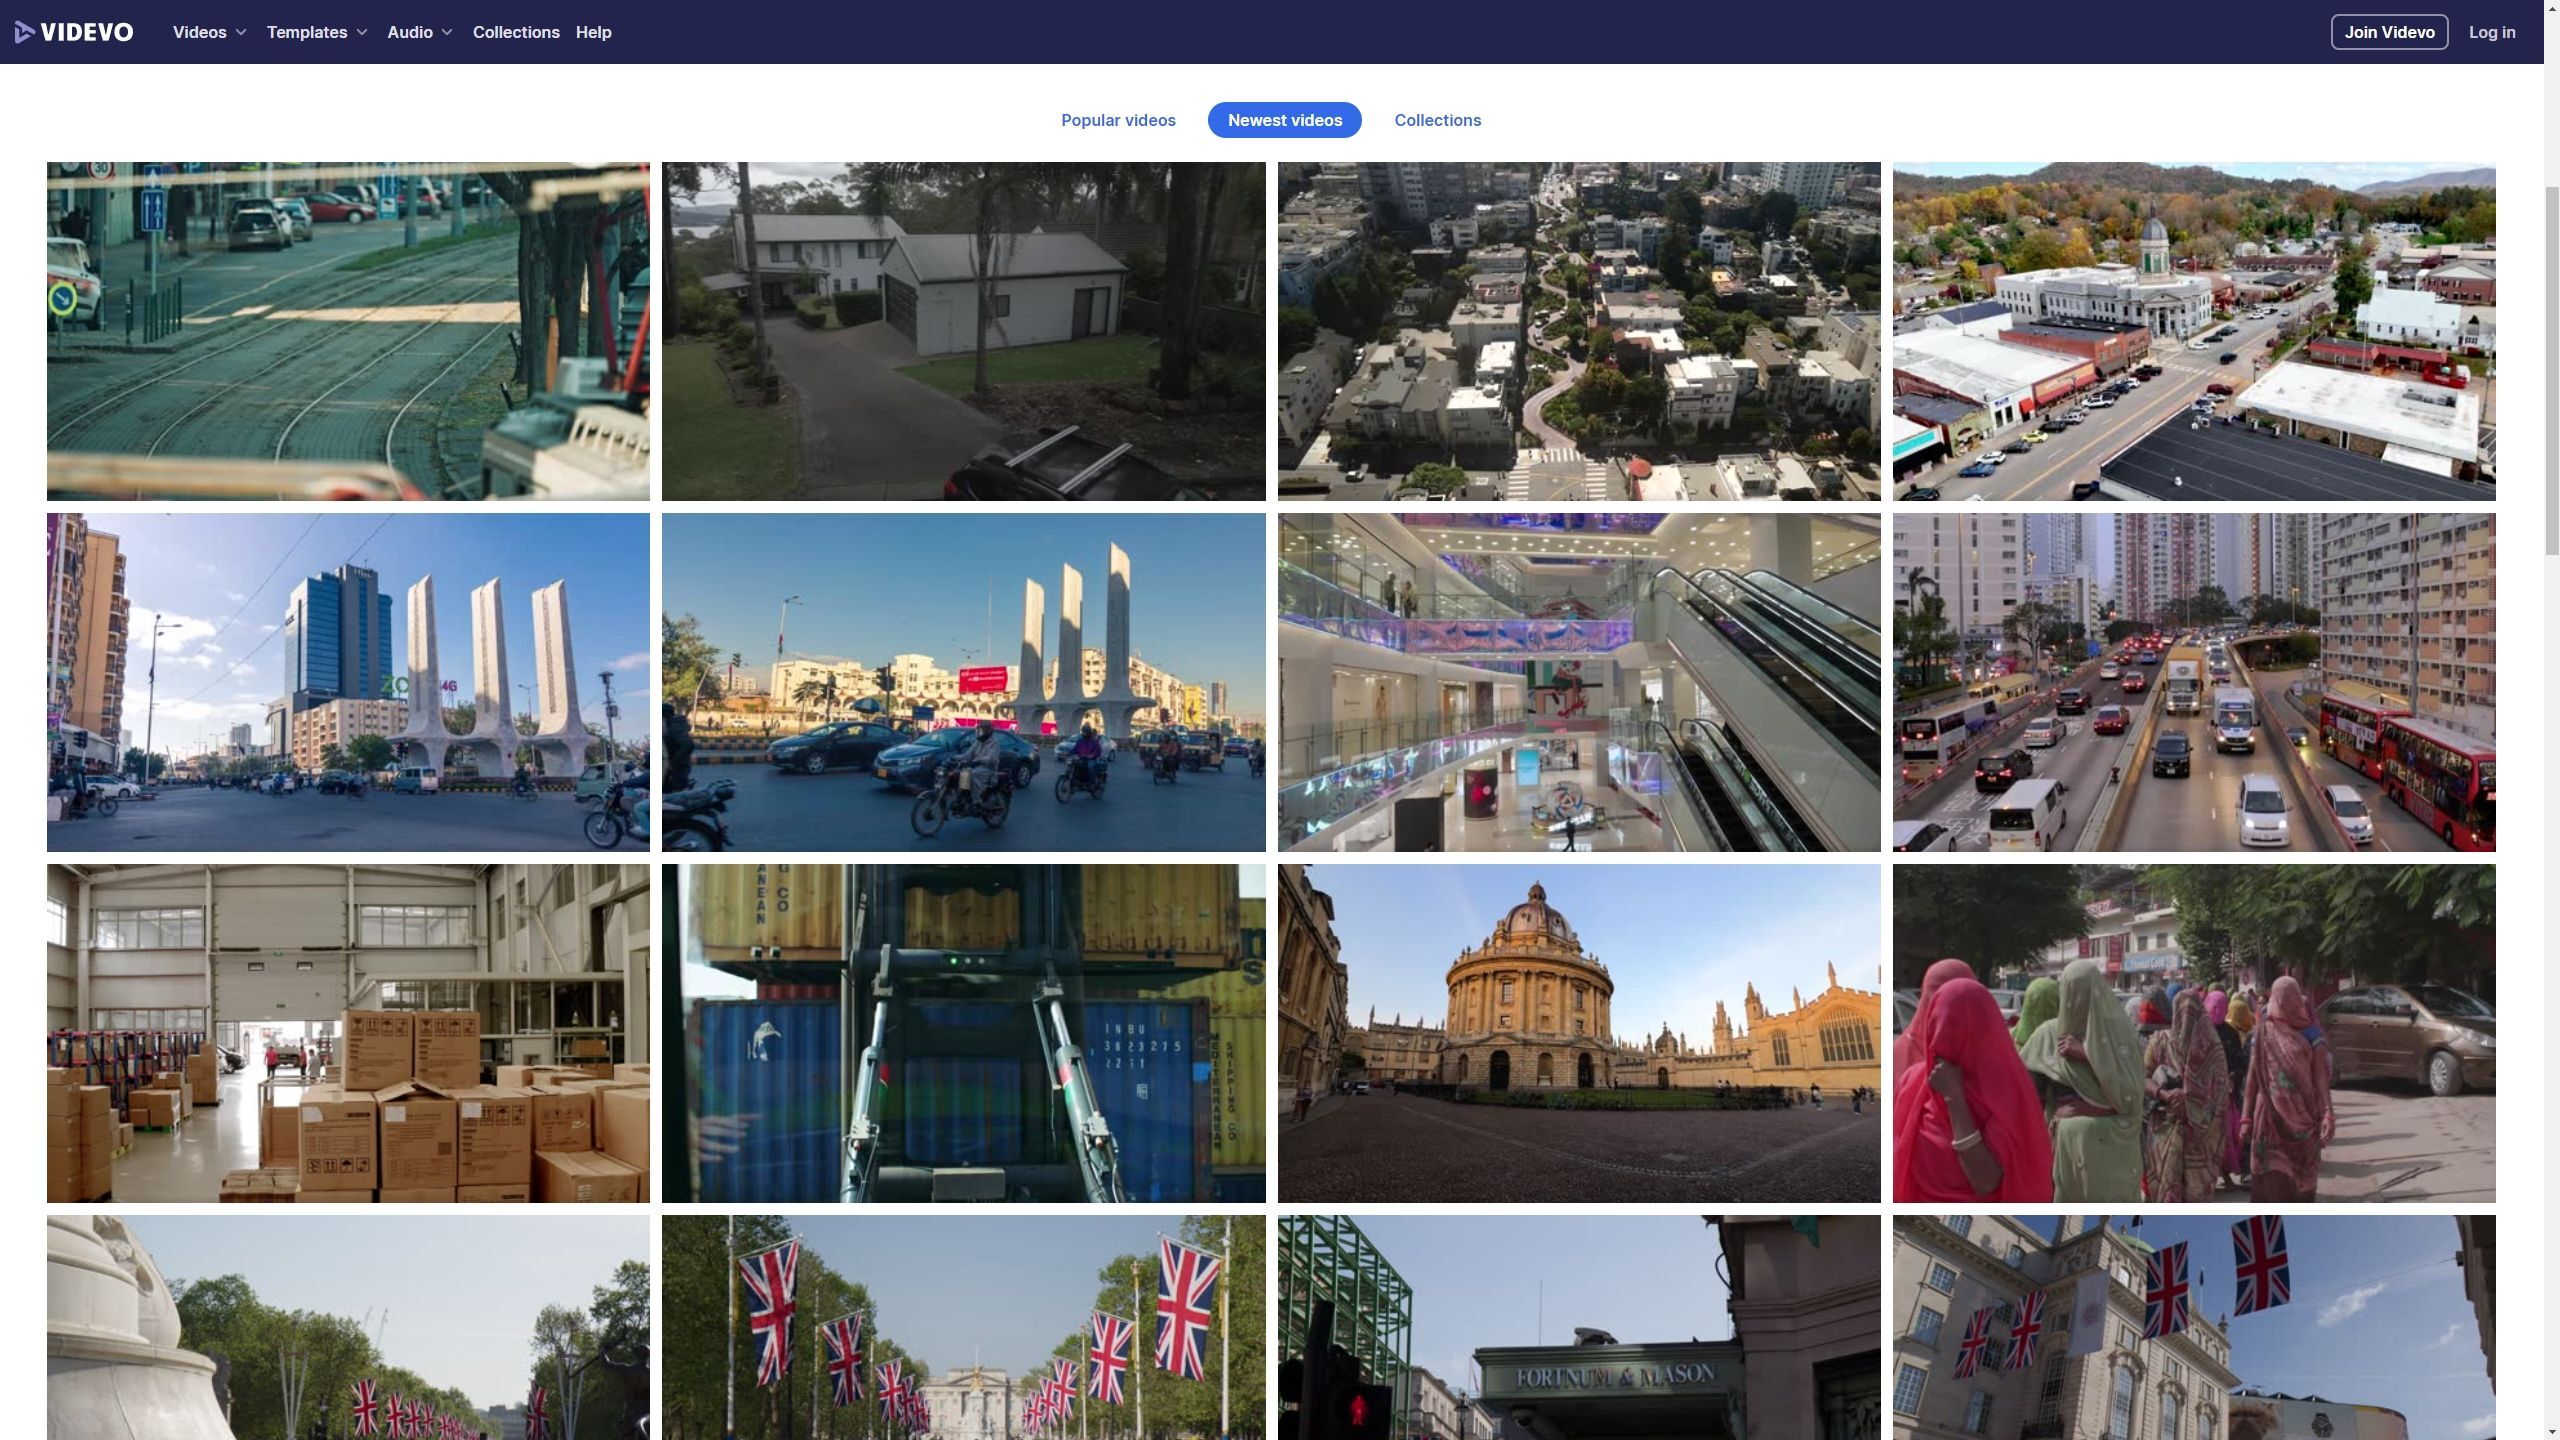Open the Radcliffe Camera domed building video
Viewport: 2560px width, 1440px height.
(x=1578, y=1033)
